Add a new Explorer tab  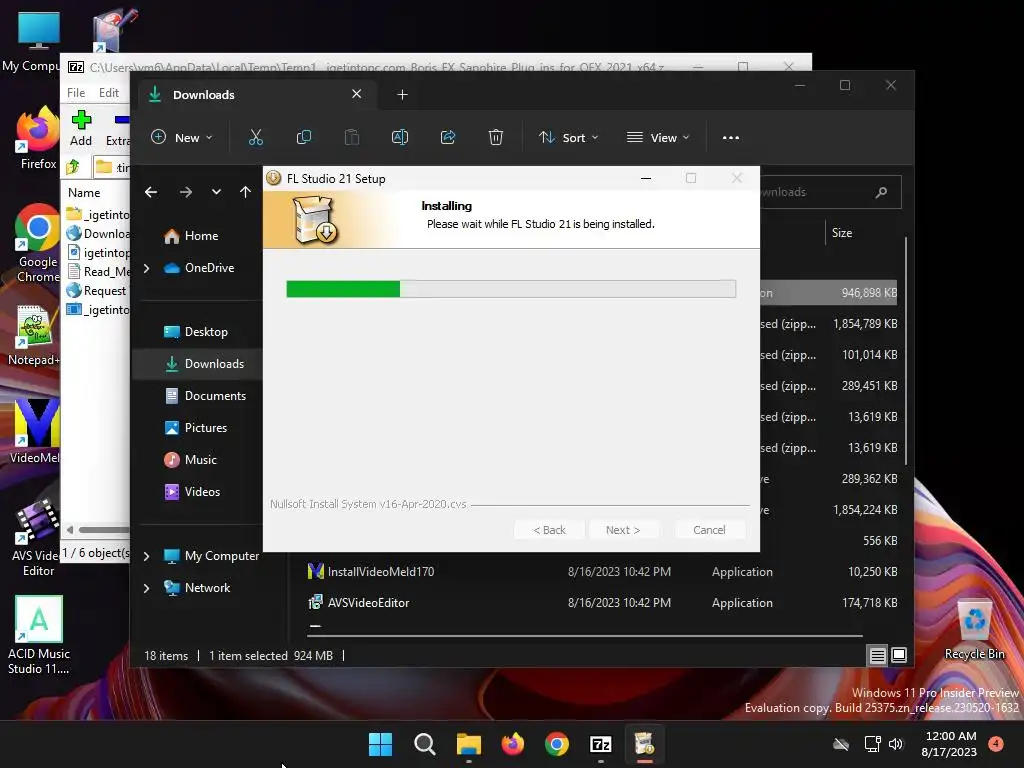click(402, 95)
